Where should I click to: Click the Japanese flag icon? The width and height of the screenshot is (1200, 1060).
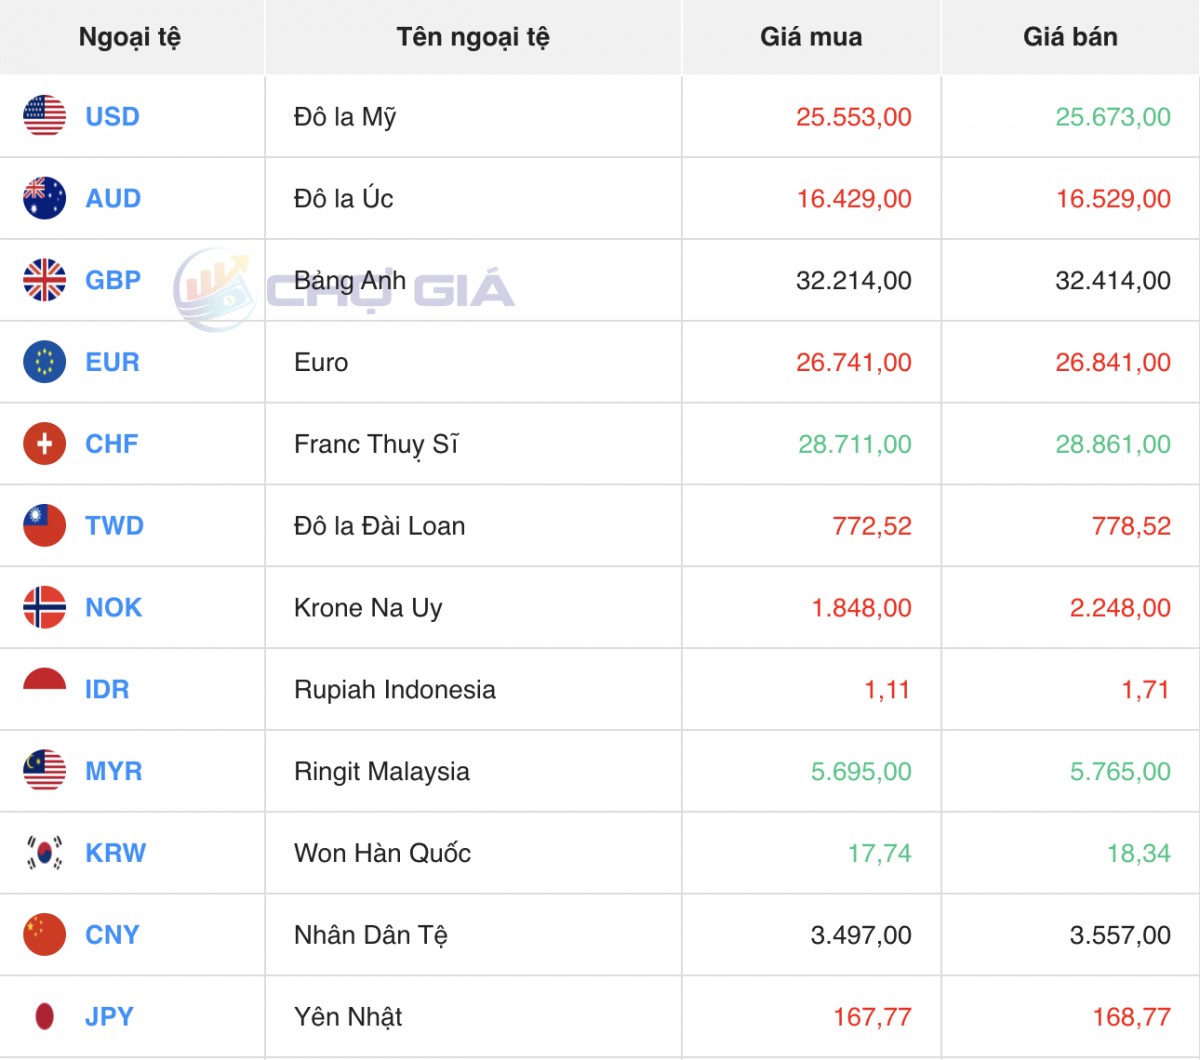coord(44,1017)
